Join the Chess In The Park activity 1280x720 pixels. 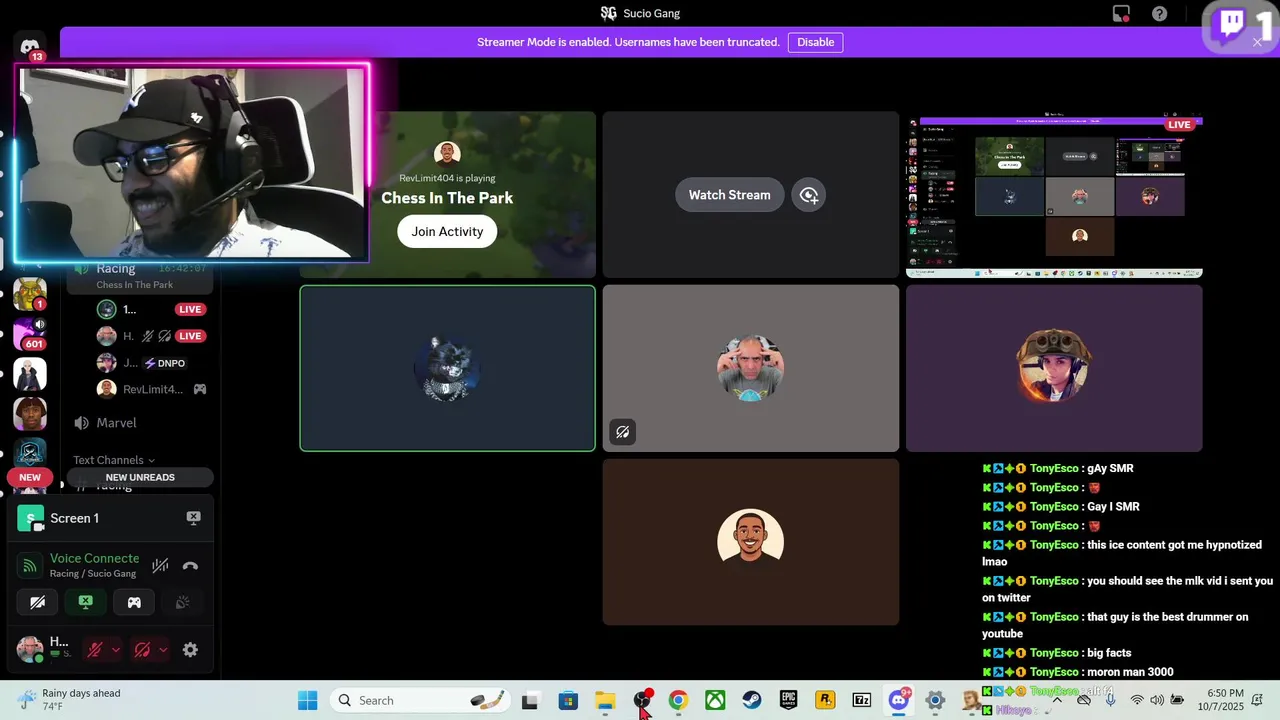447,231
